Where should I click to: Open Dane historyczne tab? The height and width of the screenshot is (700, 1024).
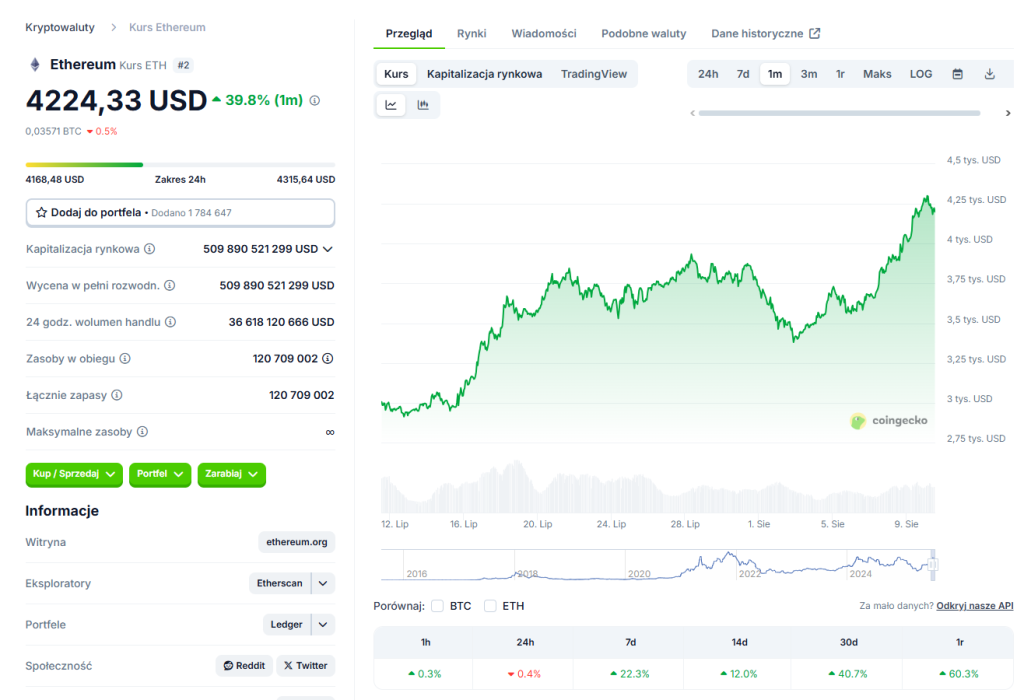pyautogui.click(x=765, y=33)
